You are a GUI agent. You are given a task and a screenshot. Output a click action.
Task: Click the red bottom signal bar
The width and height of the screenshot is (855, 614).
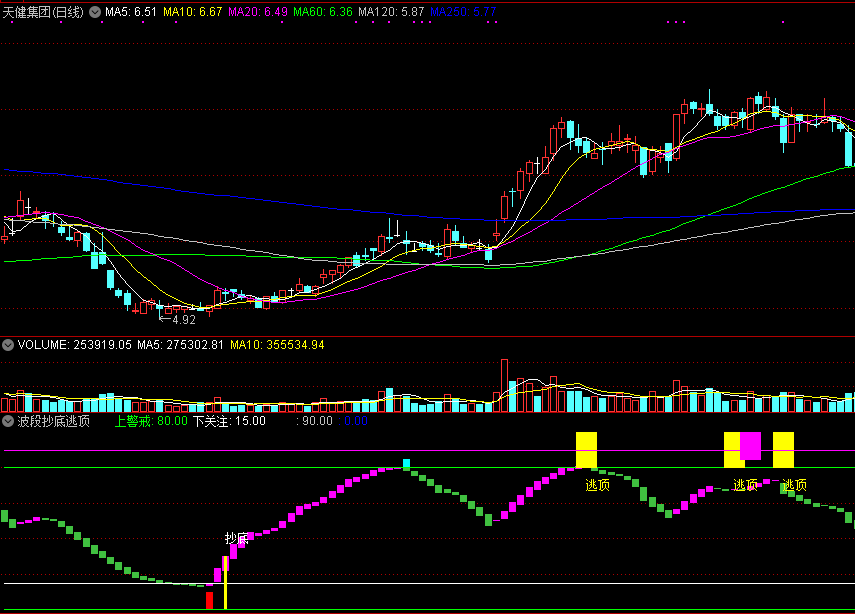coord(209,600)
